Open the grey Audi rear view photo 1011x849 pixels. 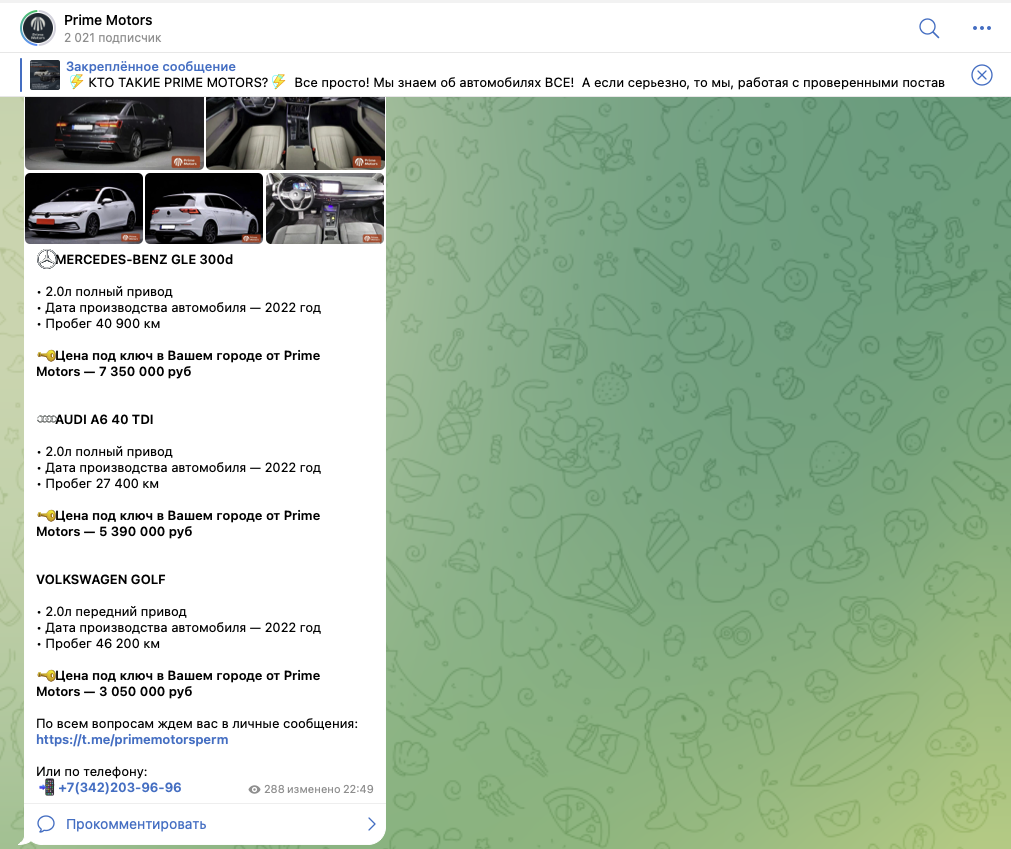pyautogui.click(x=114, y=134)
